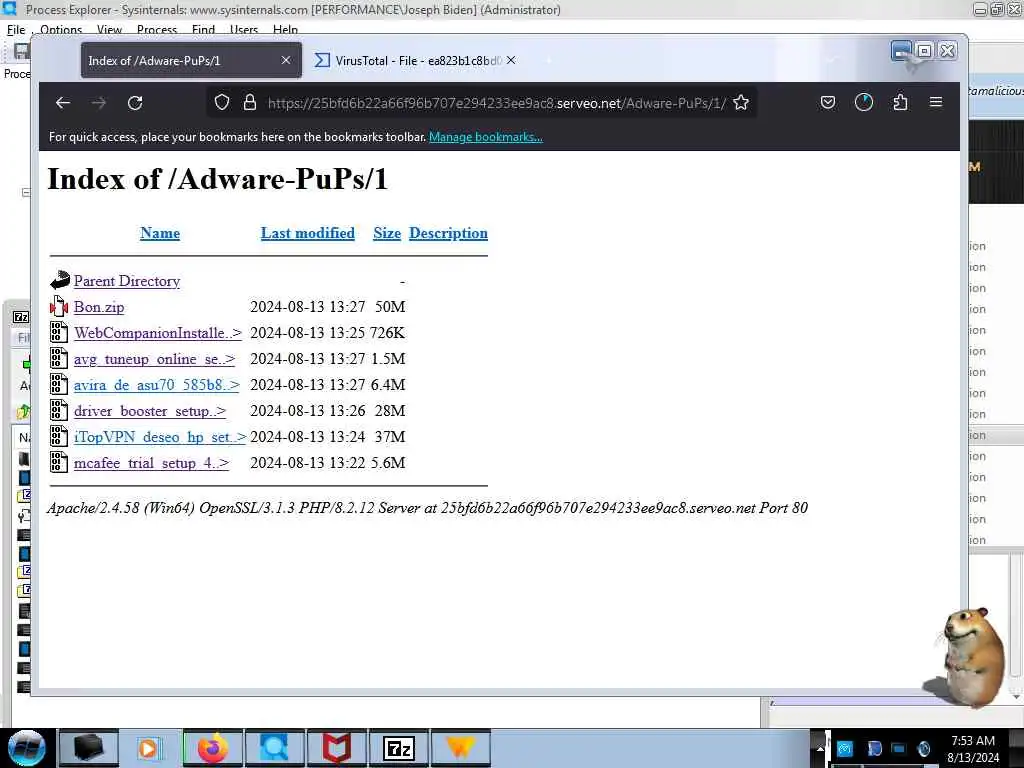Close the VirusTotal tab

511,60
